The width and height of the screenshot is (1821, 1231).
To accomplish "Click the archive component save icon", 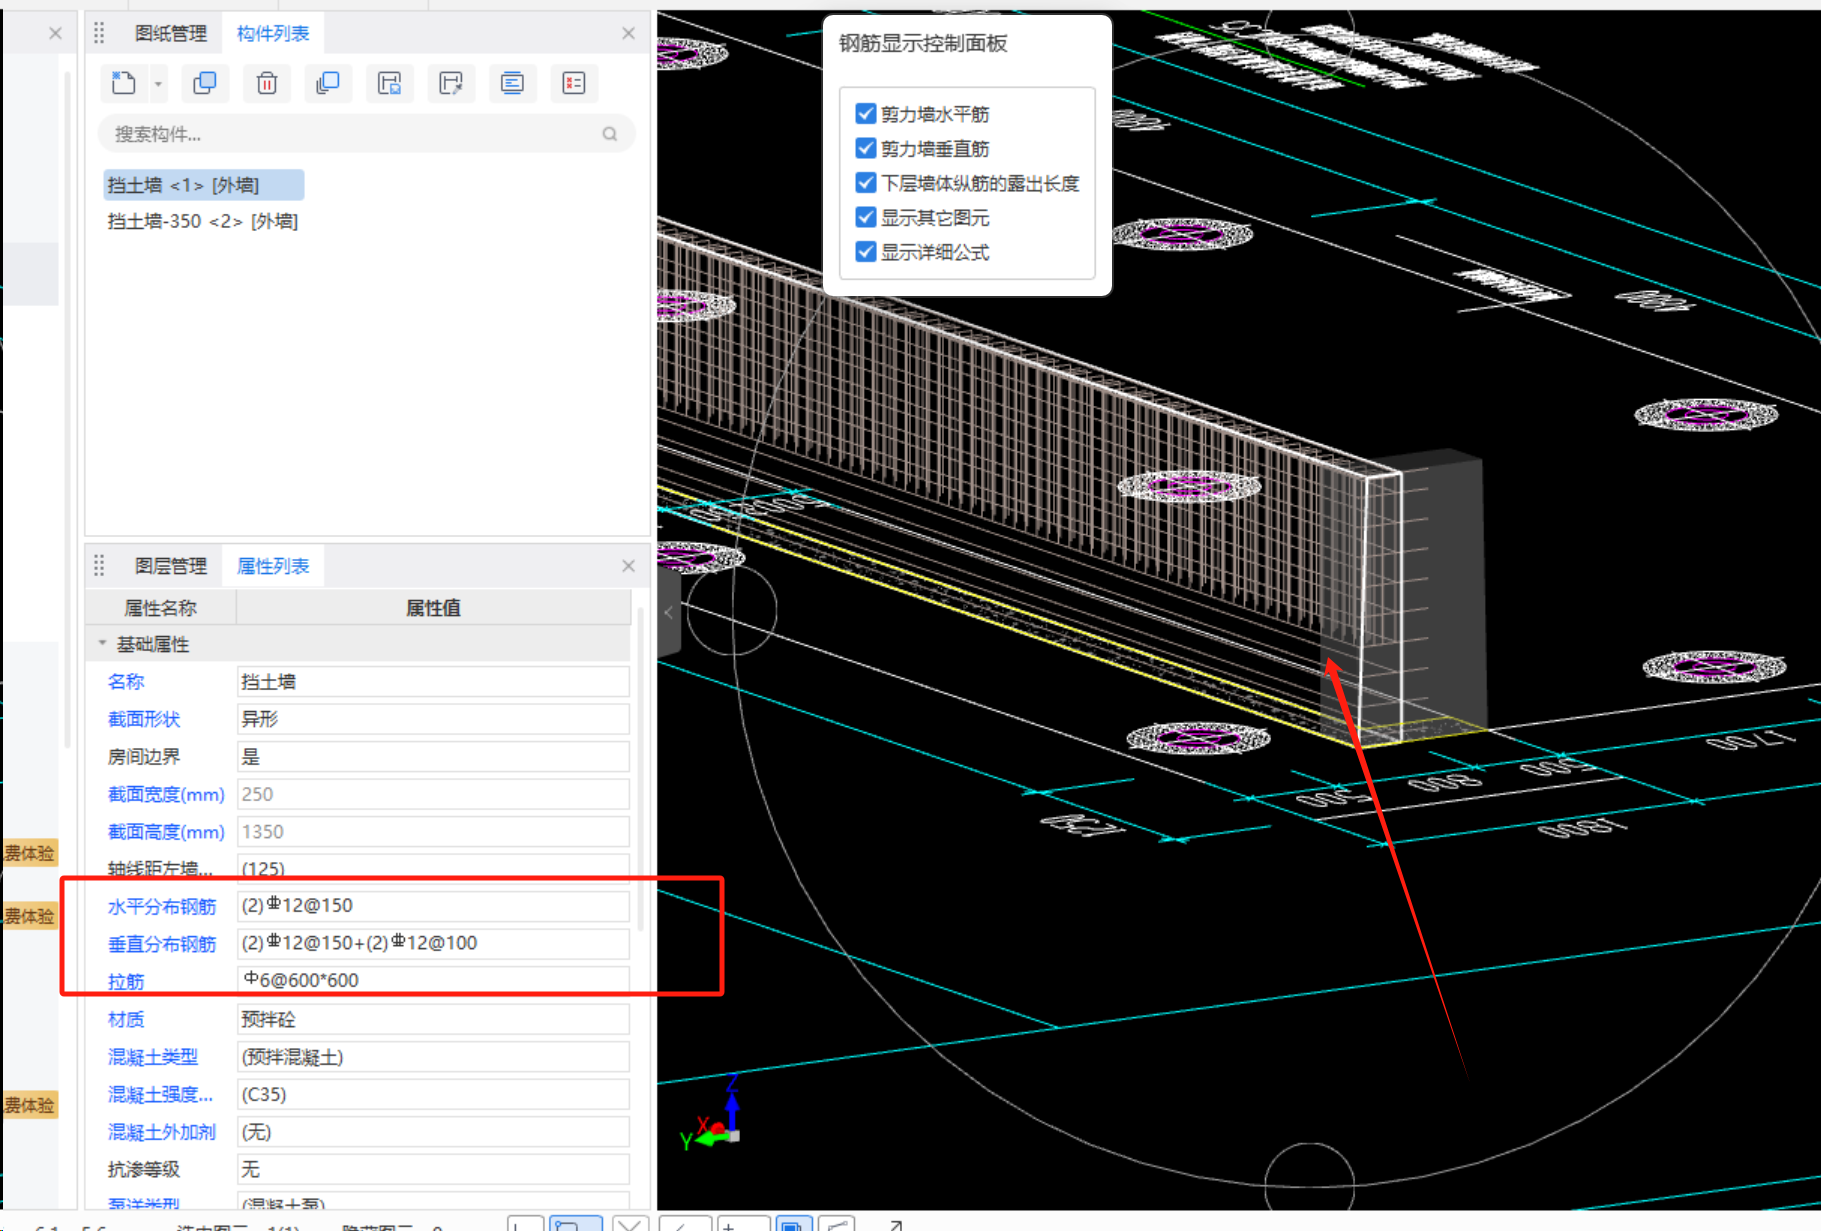I will (x=390, y=83).
